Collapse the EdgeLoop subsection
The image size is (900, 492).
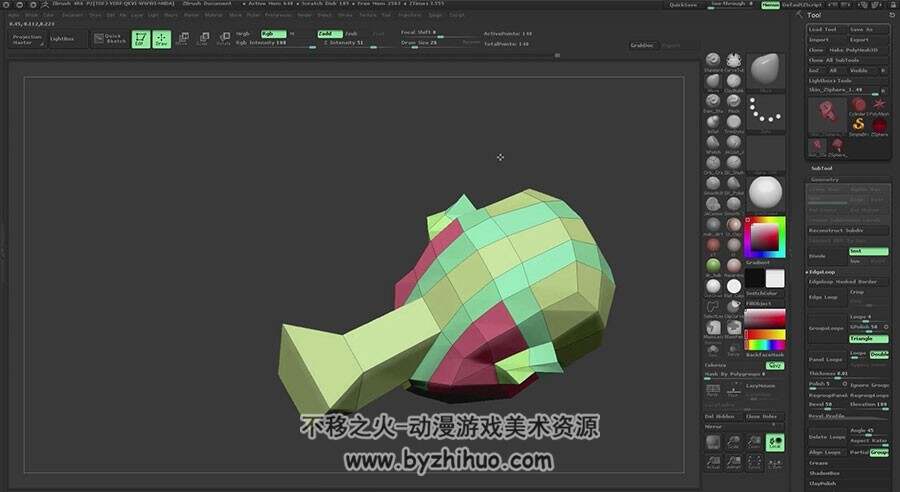pos(822,272)
